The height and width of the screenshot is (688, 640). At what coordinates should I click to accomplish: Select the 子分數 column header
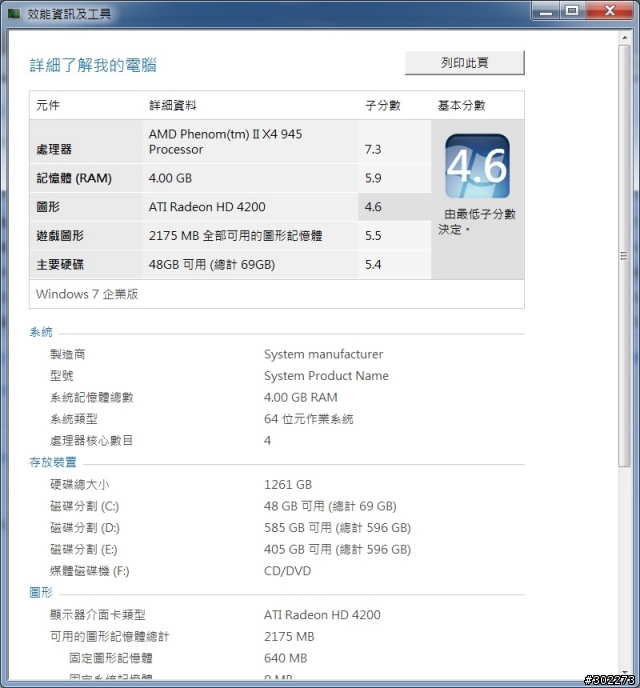click(x=383, y=105)
